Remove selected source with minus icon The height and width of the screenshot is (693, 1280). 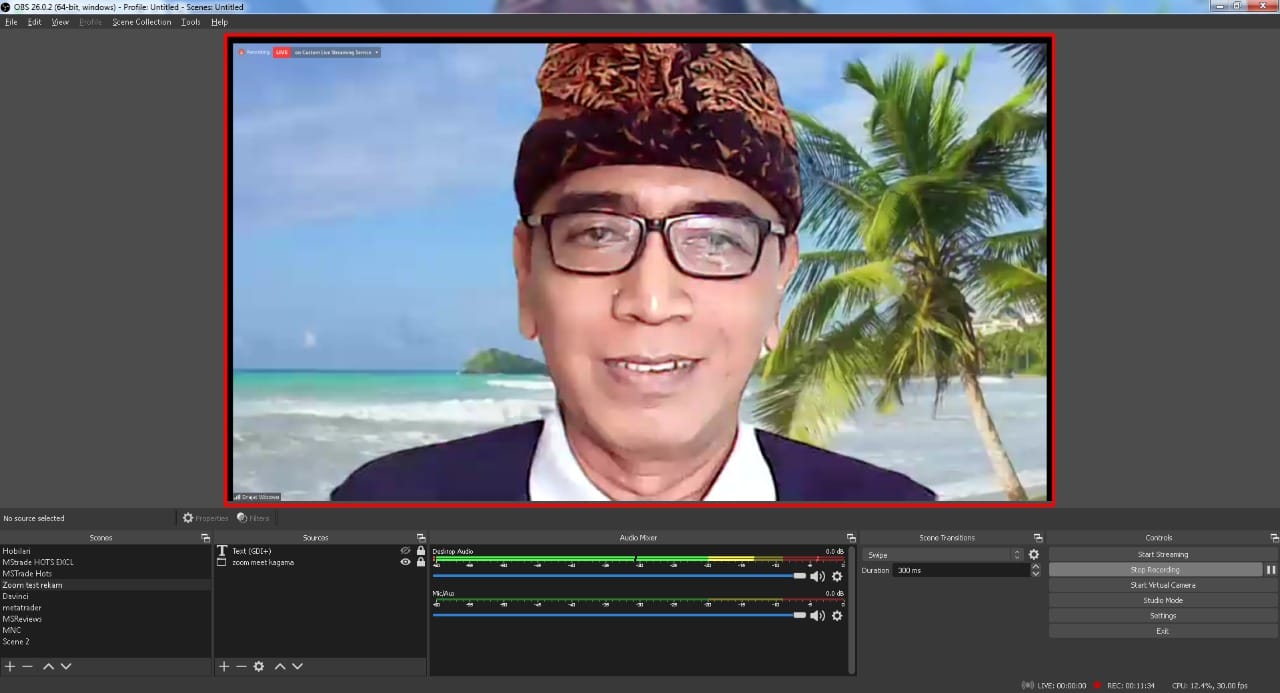coord(241,666)
